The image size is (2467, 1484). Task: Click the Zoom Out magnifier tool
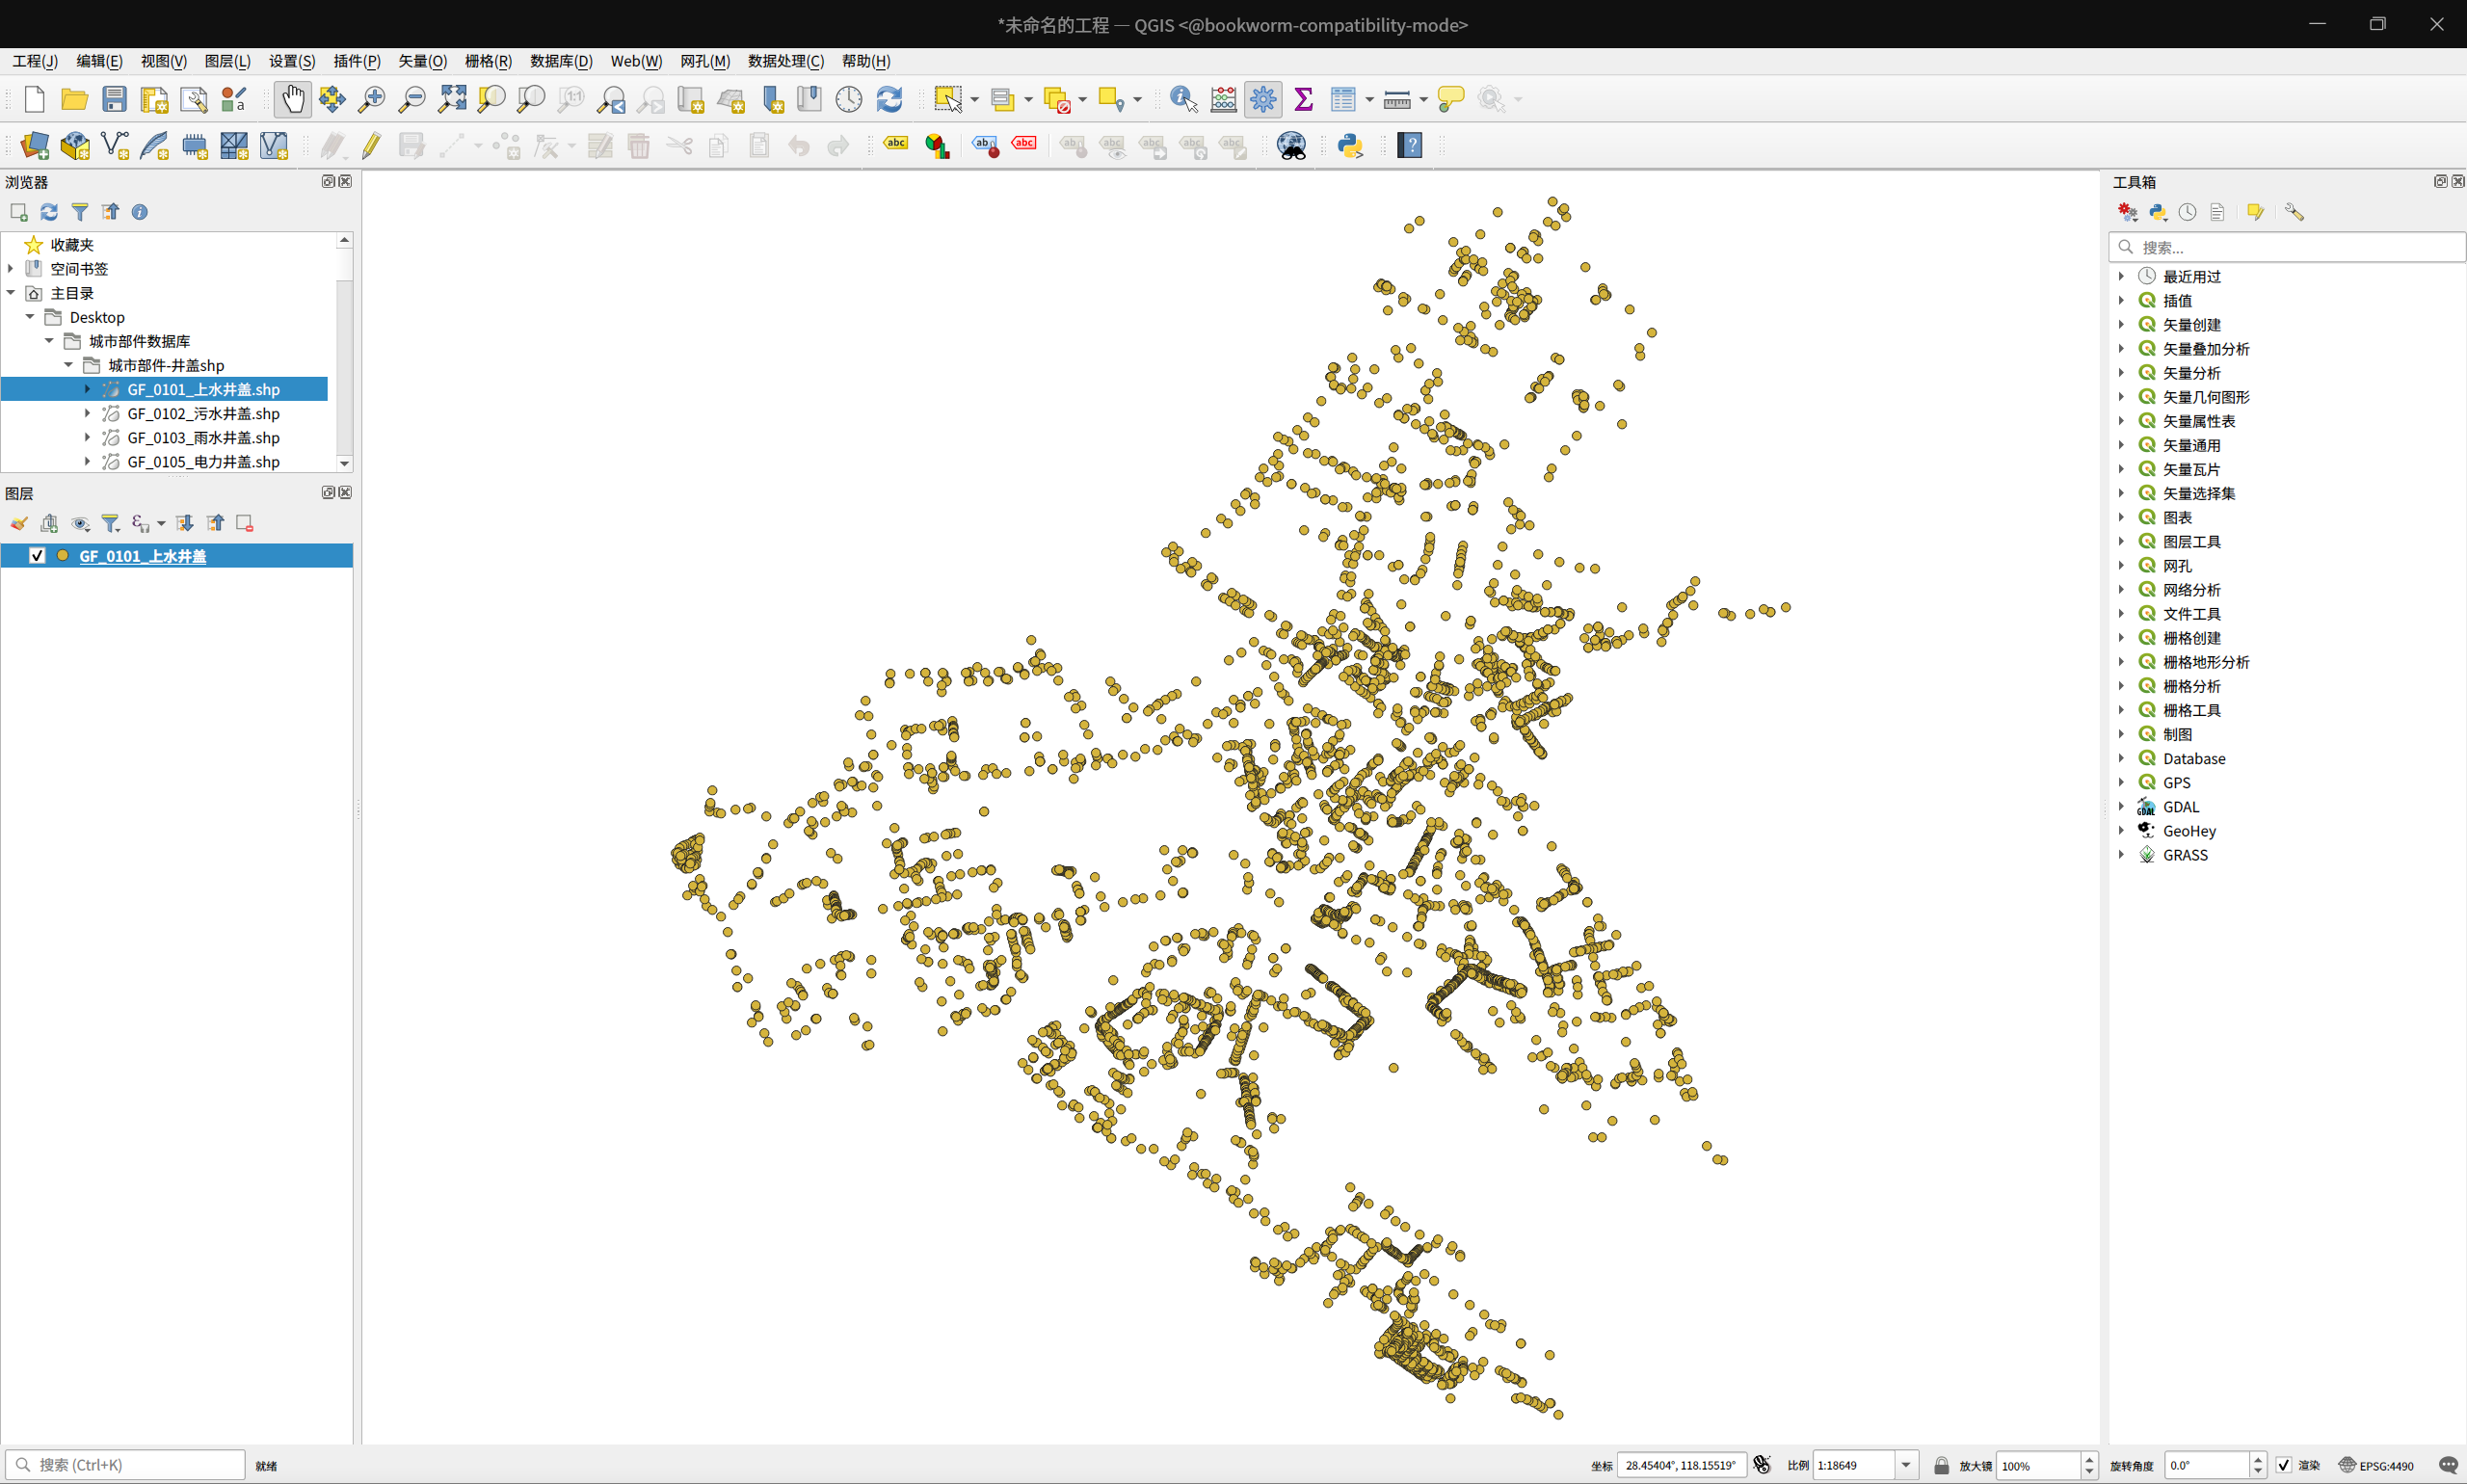click(411, 99)
